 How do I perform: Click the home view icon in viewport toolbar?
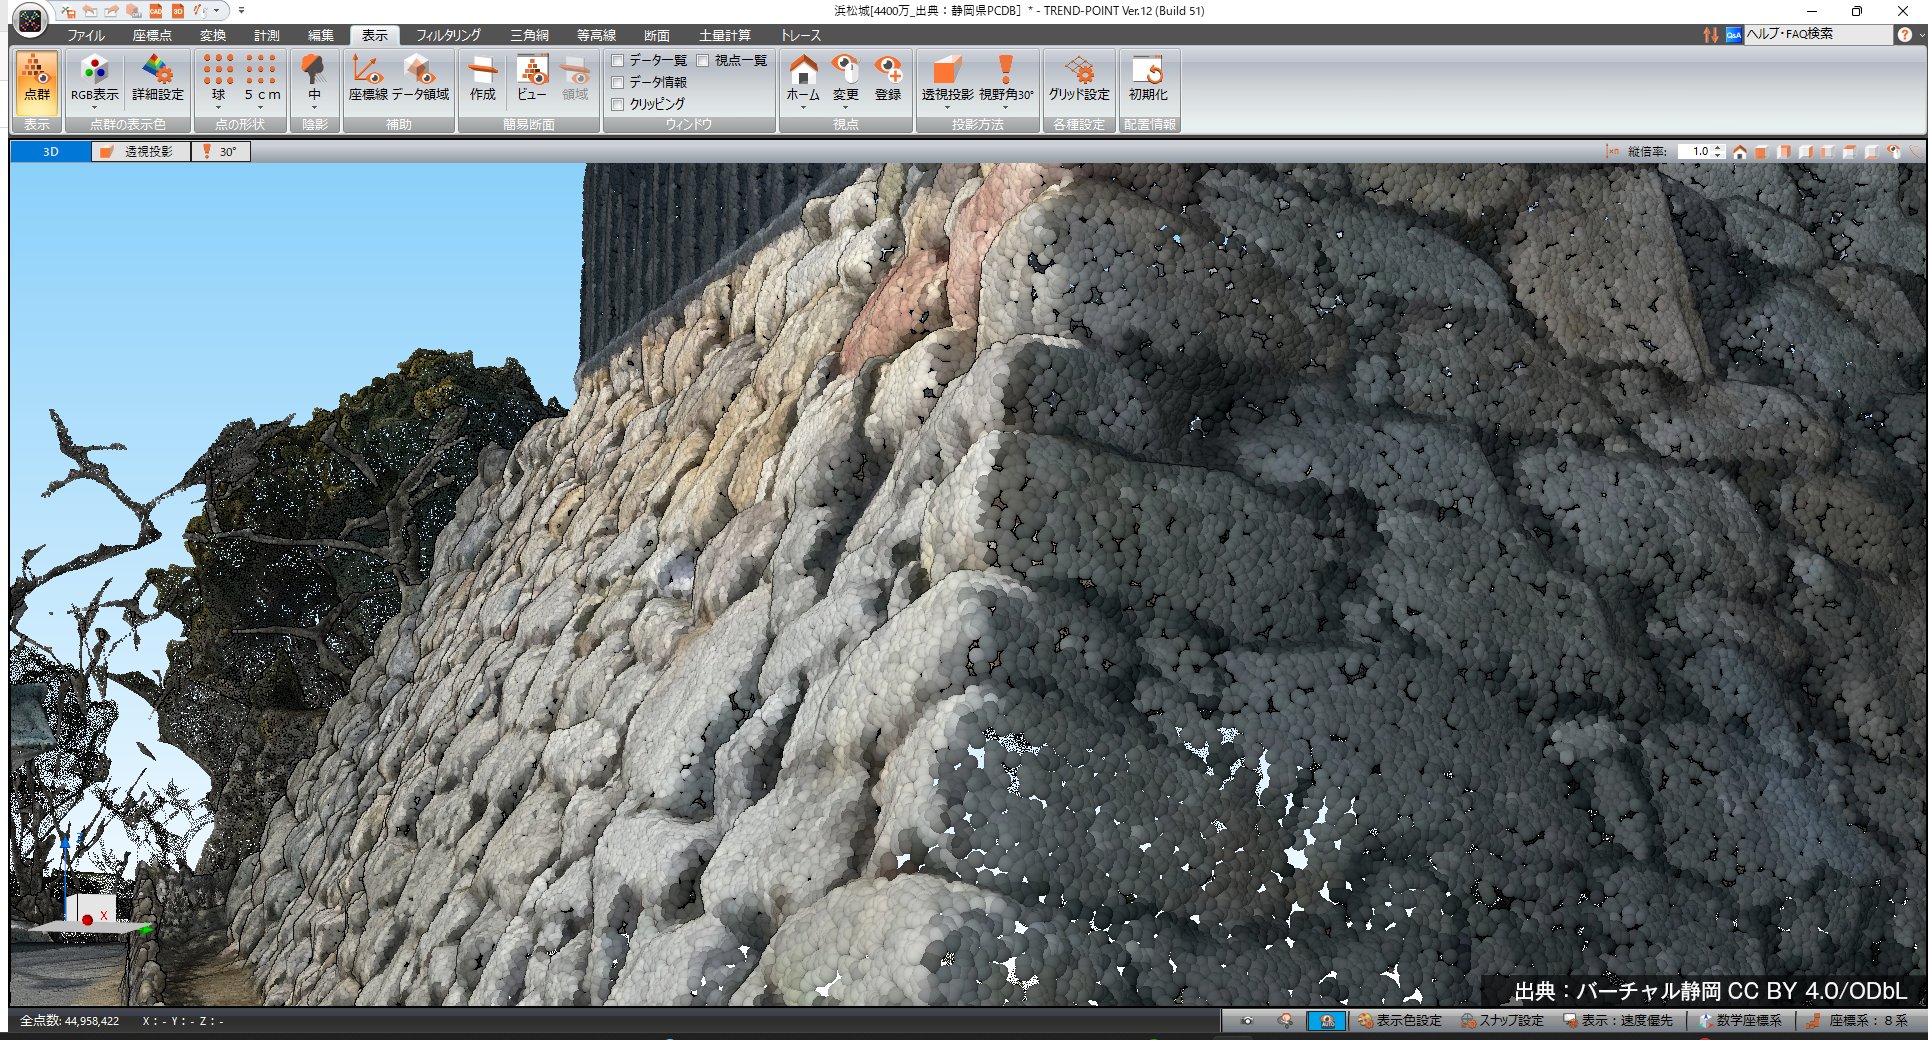[1740, 152]
